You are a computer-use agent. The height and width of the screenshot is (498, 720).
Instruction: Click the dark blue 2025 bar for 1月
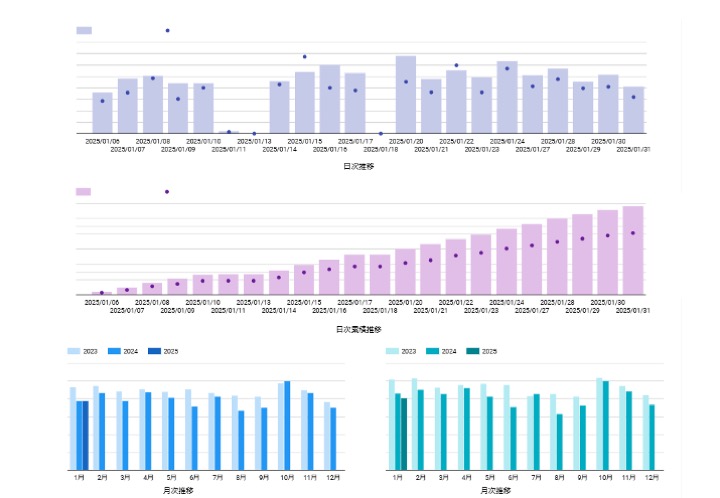pos(86,435)
